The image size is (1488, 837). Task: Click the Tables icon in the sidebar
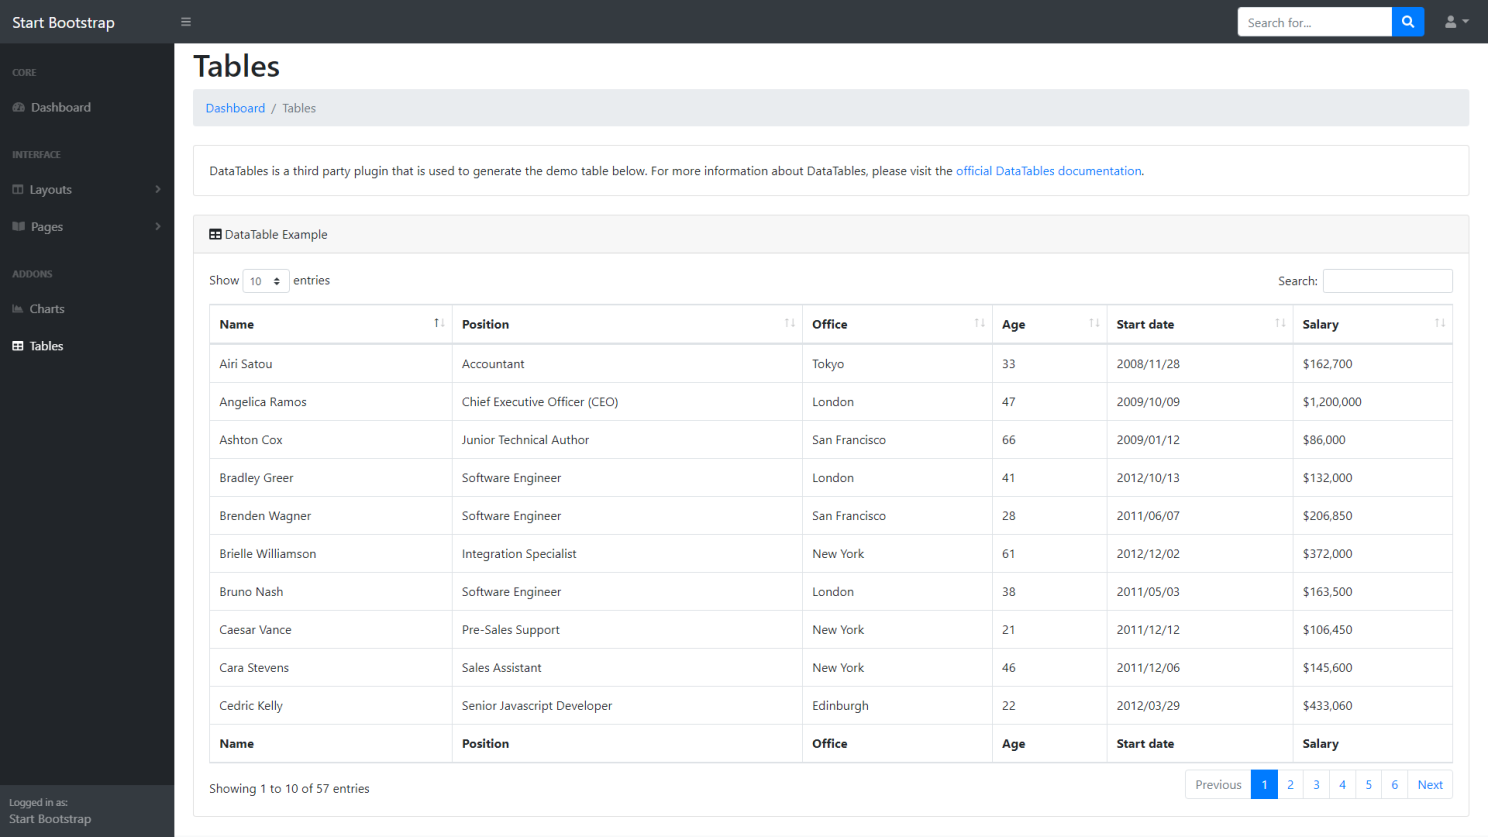(x=18, y=346)
